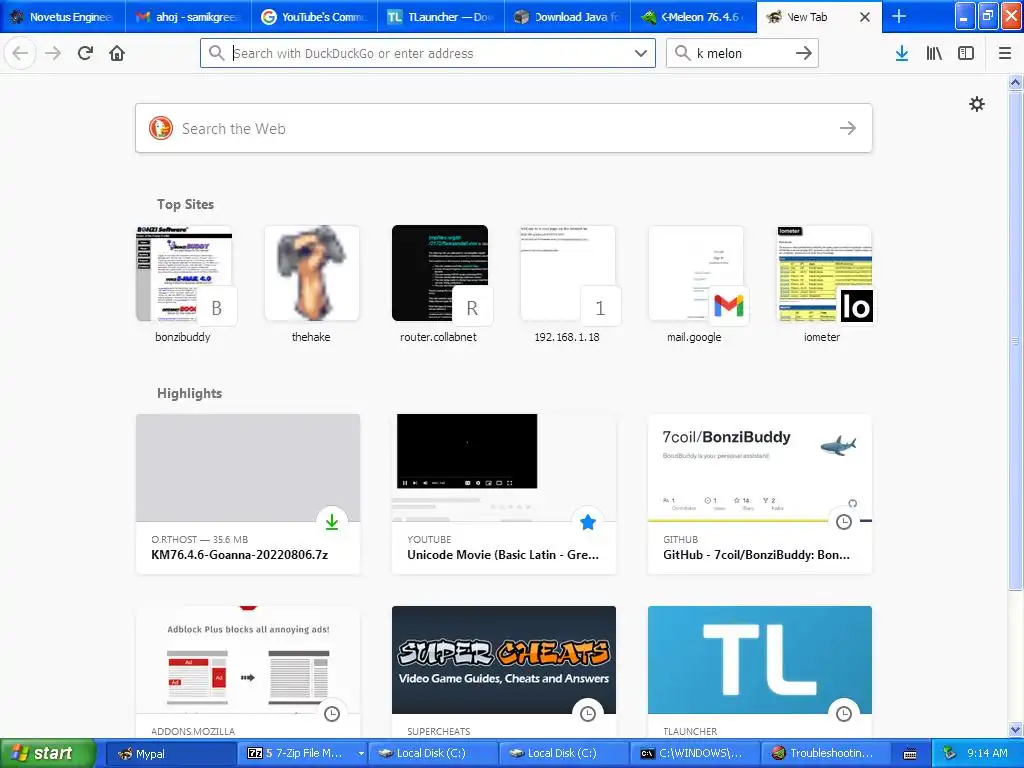
Task: Focus the address bar input field
Action: tap(428, 53)
